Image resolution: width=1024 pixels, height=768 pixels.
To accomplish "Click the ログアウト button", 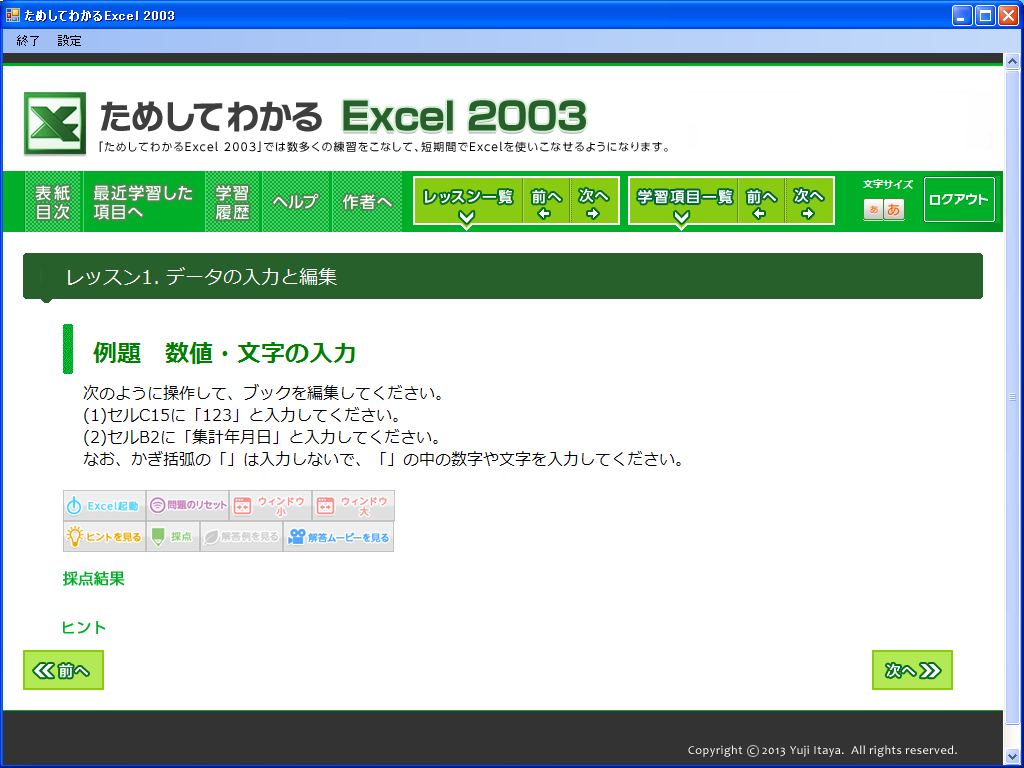I will coord(959,200).
